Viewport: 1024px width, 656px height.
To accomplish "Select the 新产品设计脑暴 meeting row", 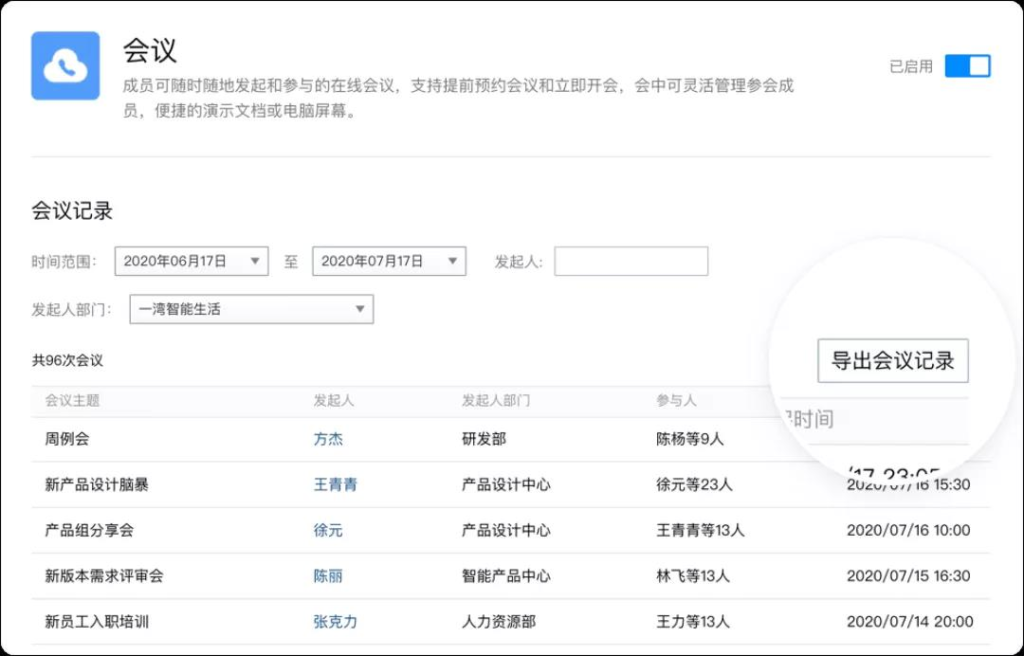I will point(97,485).
